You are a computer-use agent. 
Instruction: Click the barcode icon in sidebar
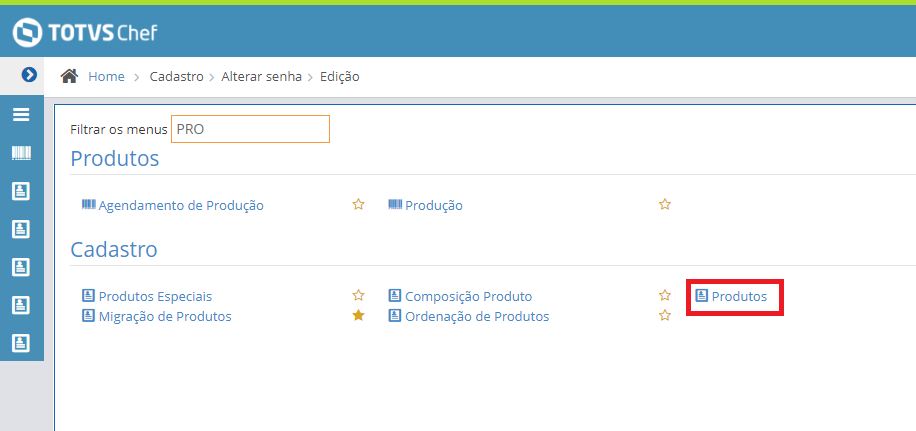pos(21,154)
